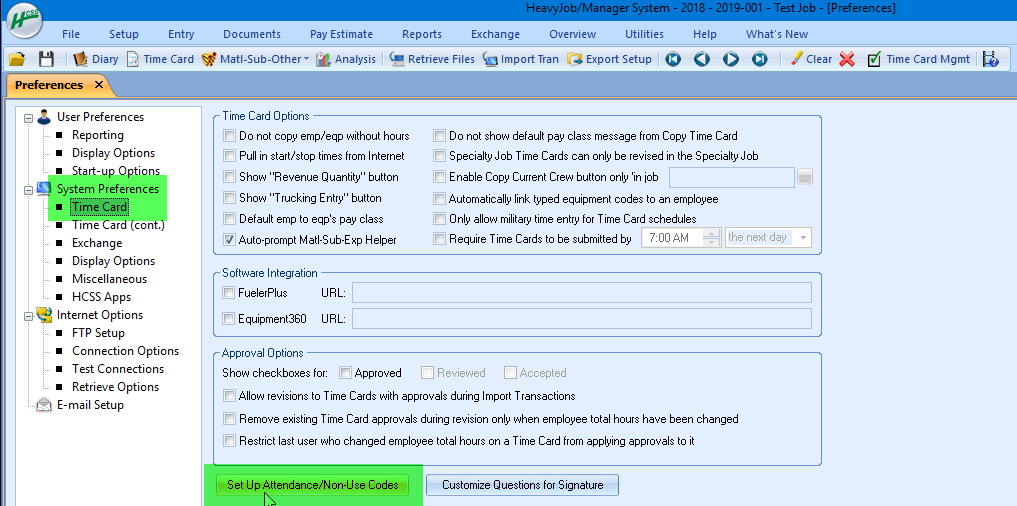Click the HCSS application logo button
The image size is (1017, 506).
[25, 21]
